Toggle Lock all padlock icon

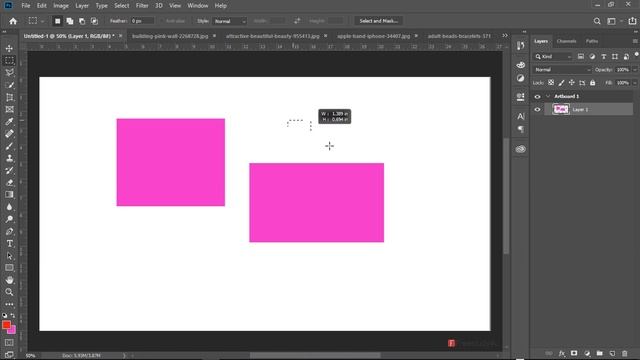(x=593, y=83)
